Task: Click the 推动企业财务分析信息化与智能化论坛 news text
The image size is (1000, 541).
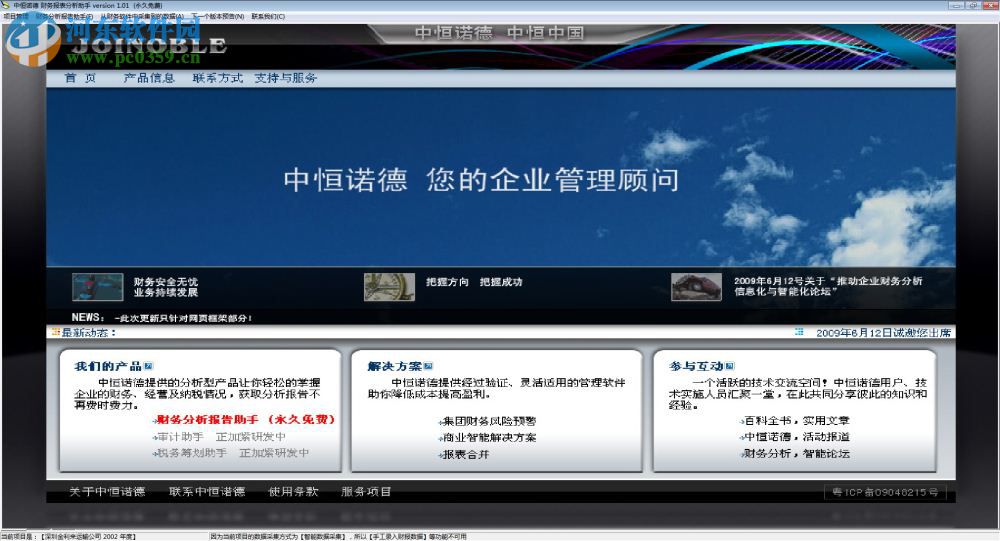Action: tap(828, 286)
